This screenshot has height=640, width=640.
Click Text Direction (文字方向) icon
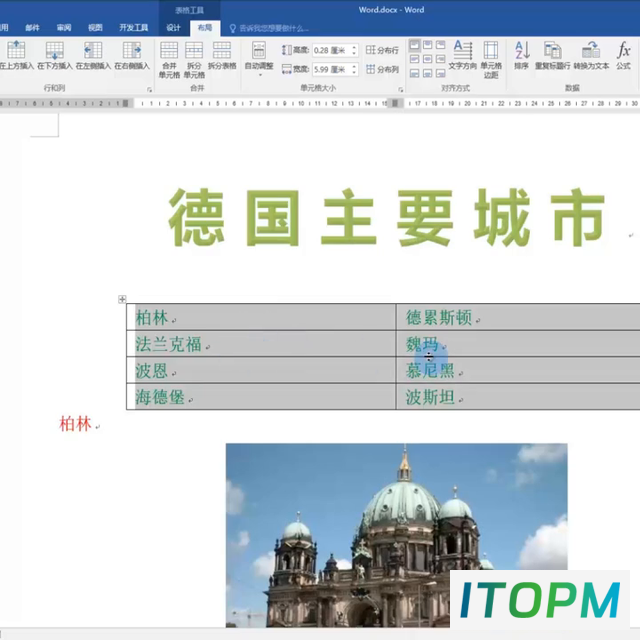click(x=462, y=50)
